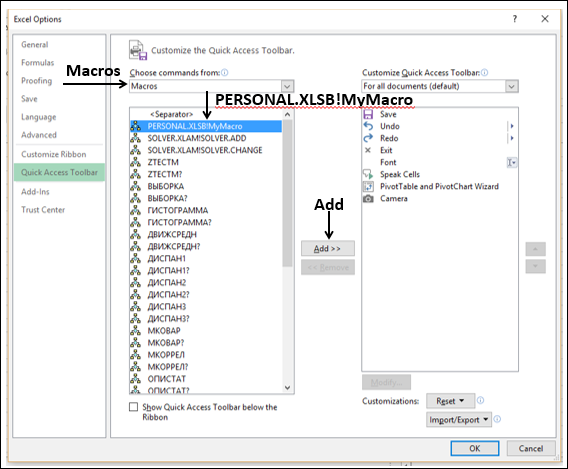Open the Trust Center category
Screen dimensions: 568x469
[43, 210]
